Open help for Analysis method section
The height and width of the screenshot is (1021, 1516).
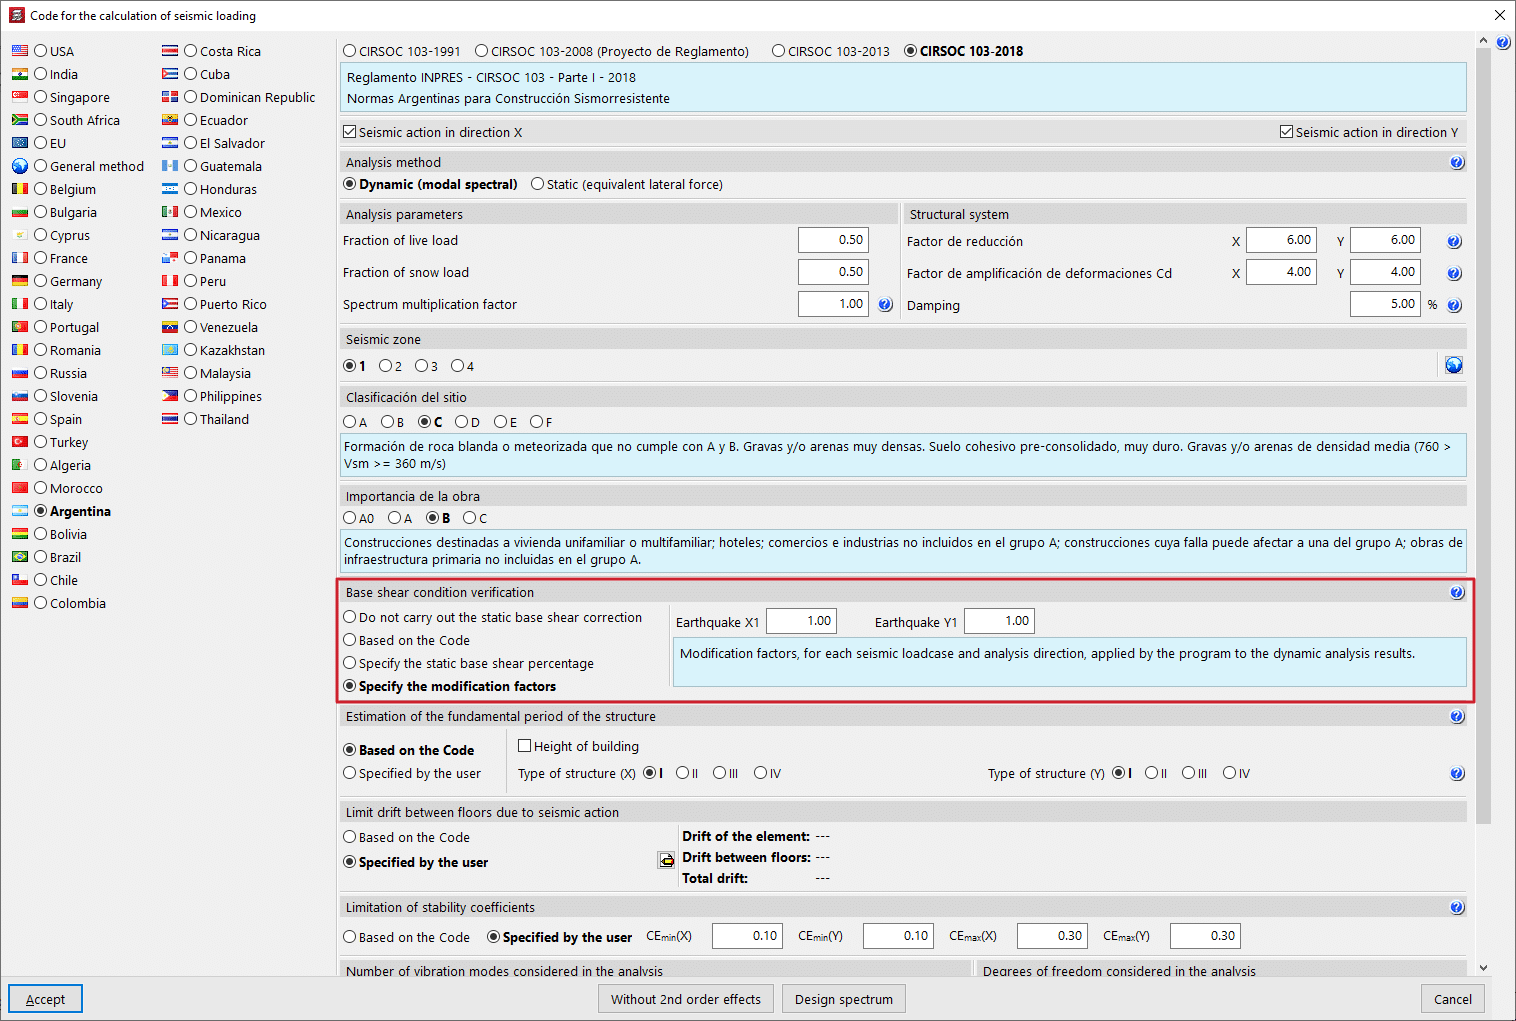[x=1456, y=163]
